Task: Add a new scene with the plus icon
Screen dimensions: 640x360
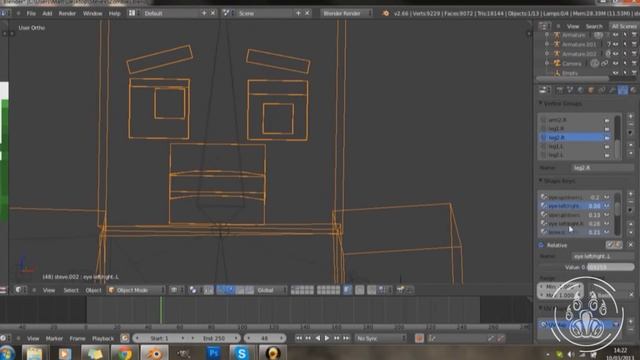Action: [298, 13]
